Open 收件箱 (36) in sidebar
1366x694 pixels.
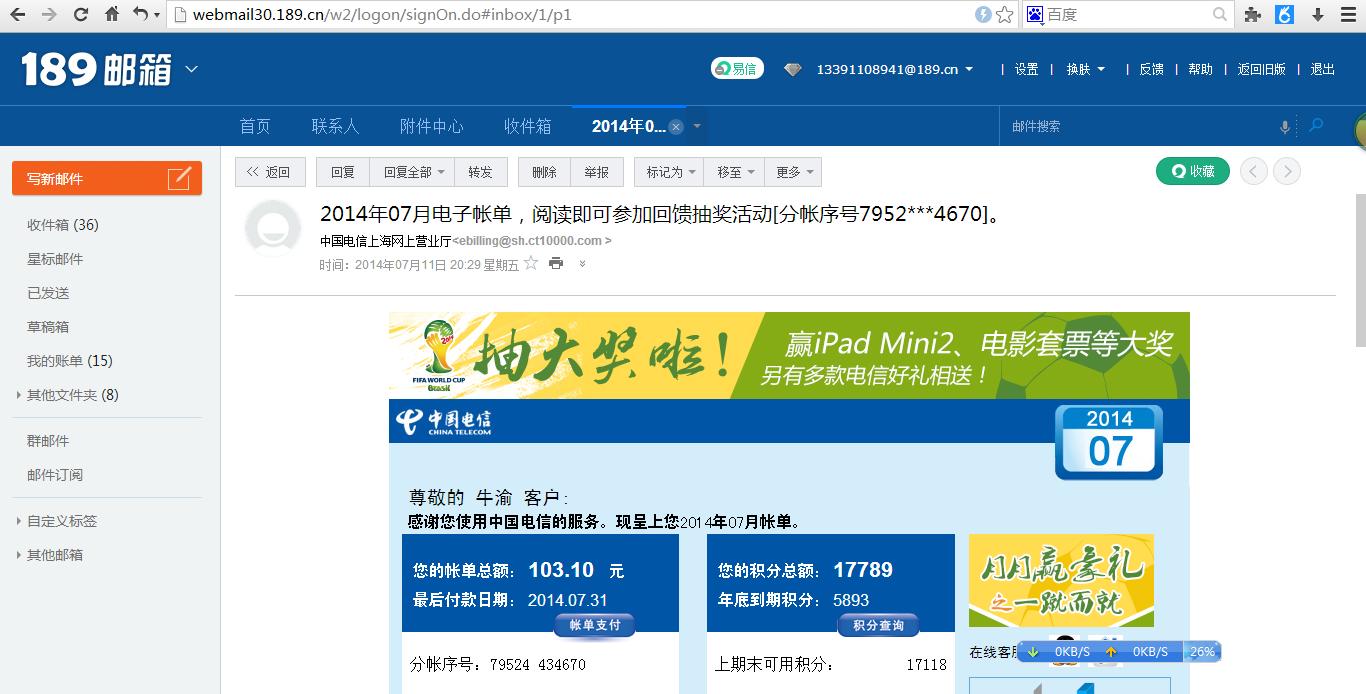(x=63, y=225)
